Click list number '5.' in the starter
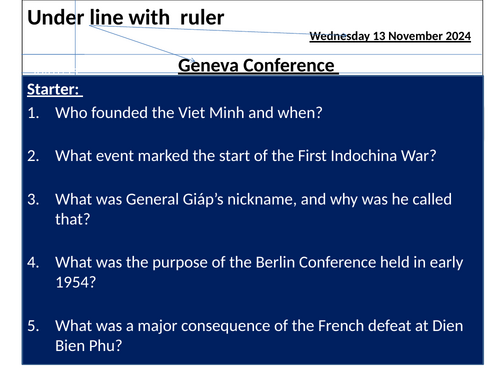Screen dimensions: 500x375 [33, 326]
